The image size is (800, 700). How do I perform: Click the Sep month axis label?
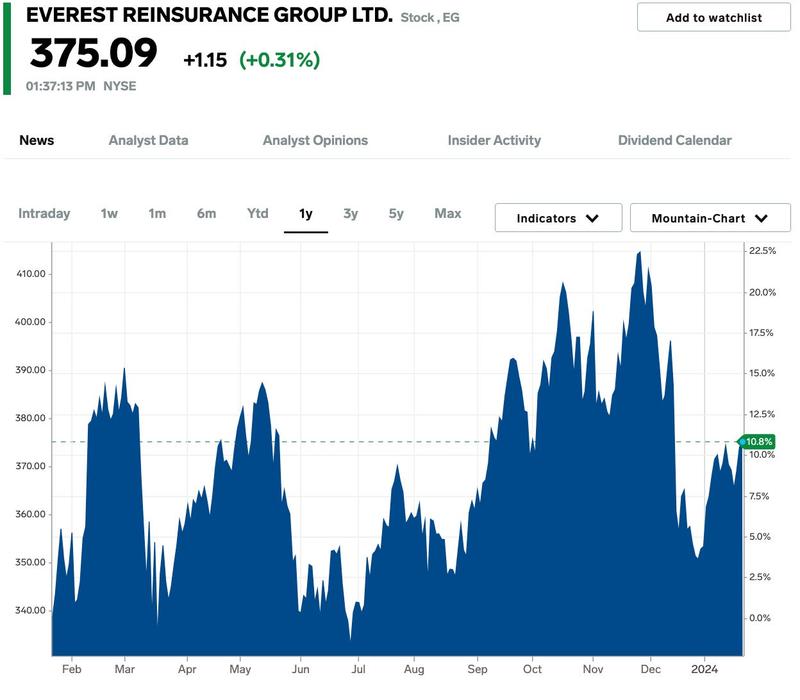pos(477,669)
